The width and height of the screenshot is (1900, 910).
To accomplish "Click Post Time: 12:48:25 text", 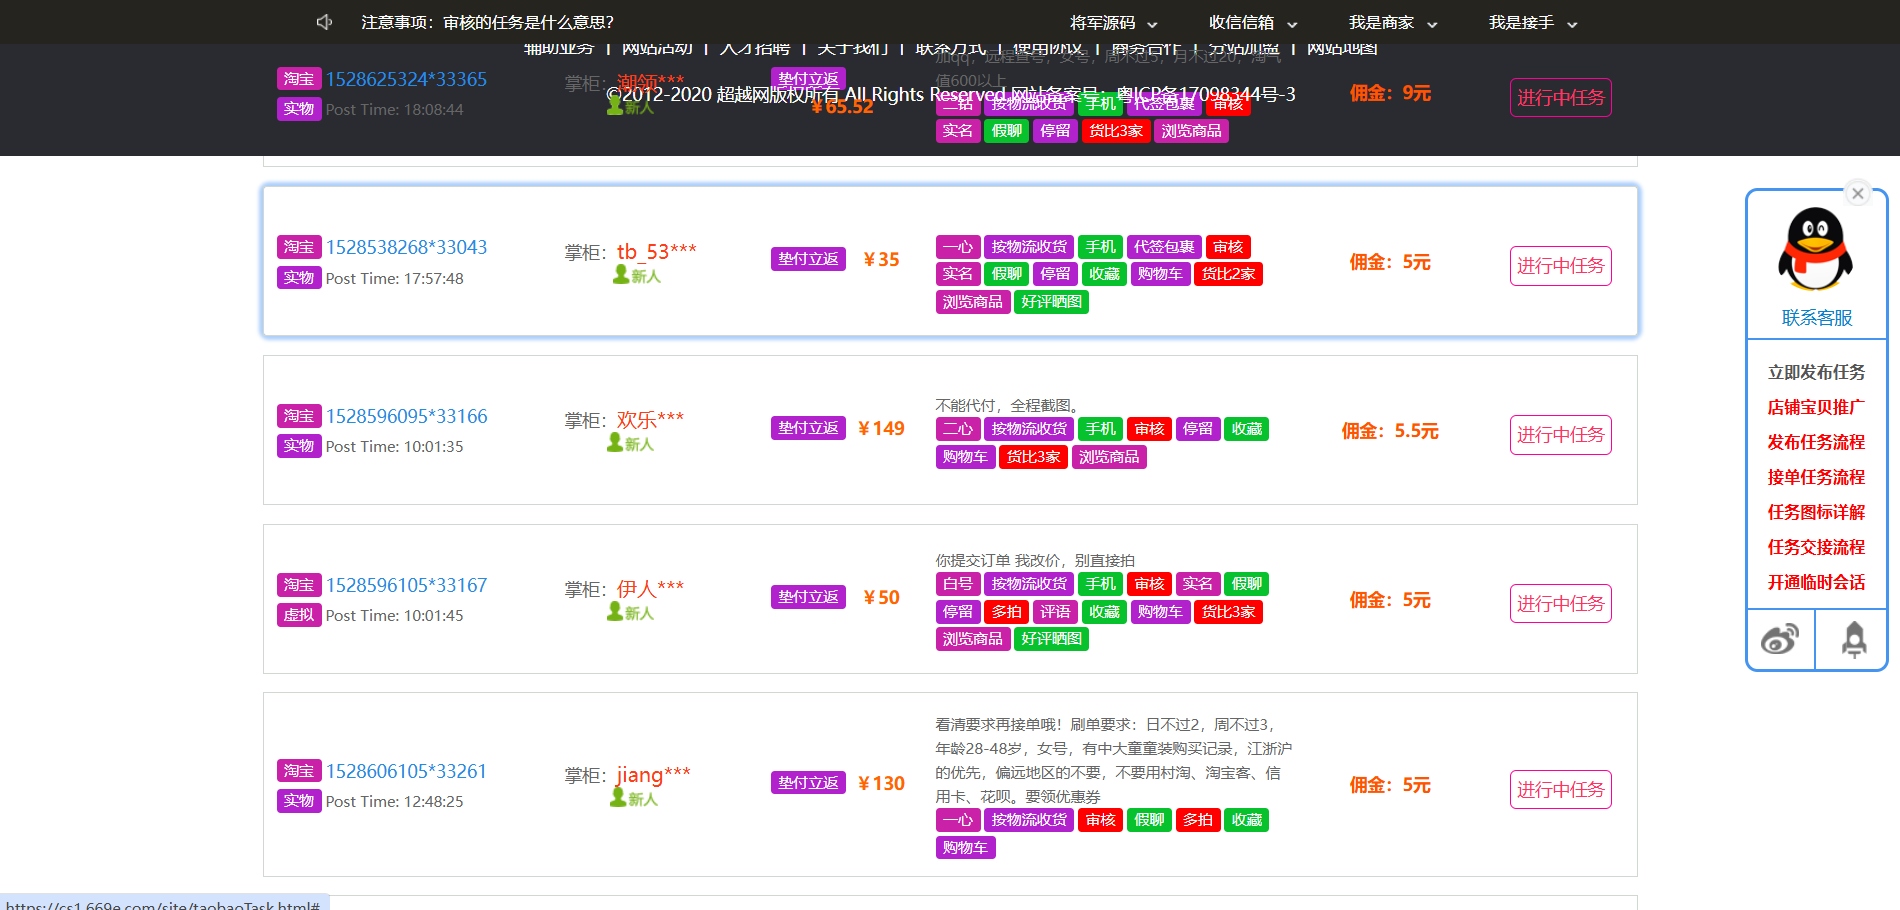I will tap(394, 802).
